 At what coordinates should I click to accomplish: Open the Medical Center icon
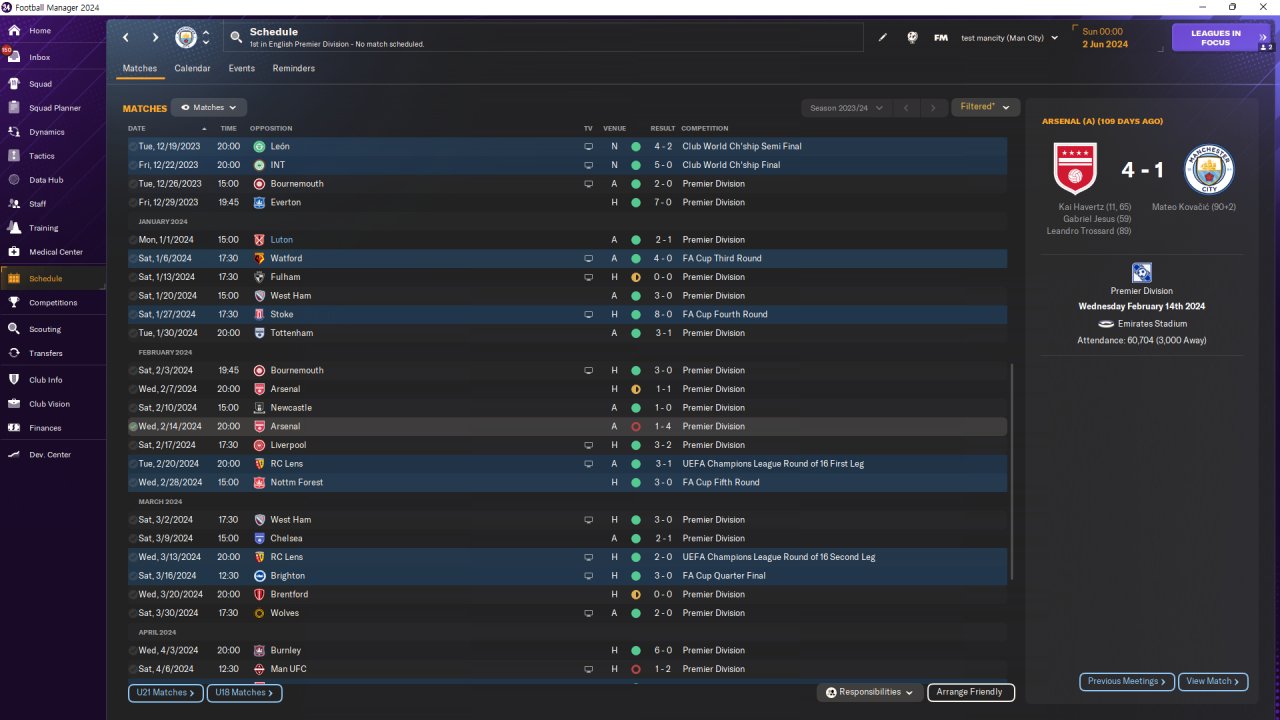14,252
